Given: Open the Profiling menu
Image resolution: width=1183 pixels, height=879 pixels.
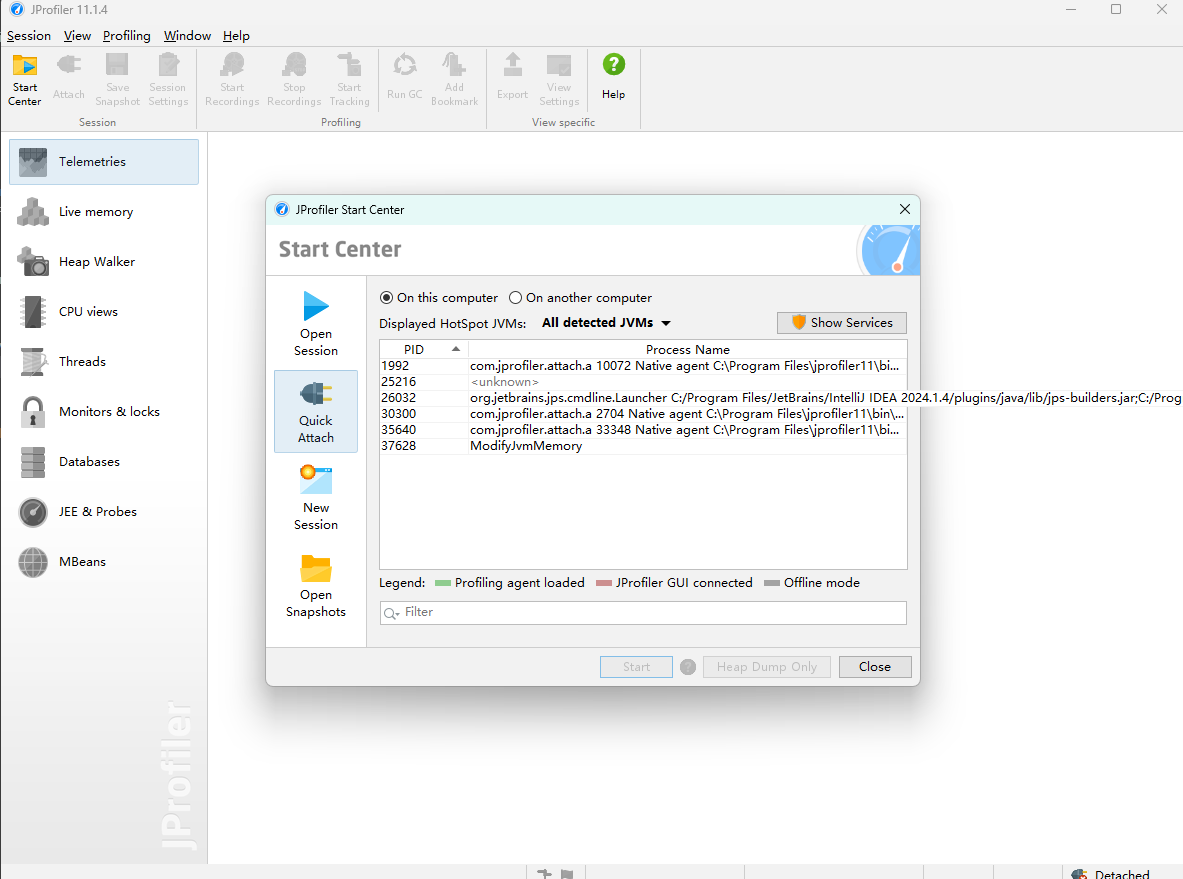Looking at the screenshot, I should click(x=126, y=35).
